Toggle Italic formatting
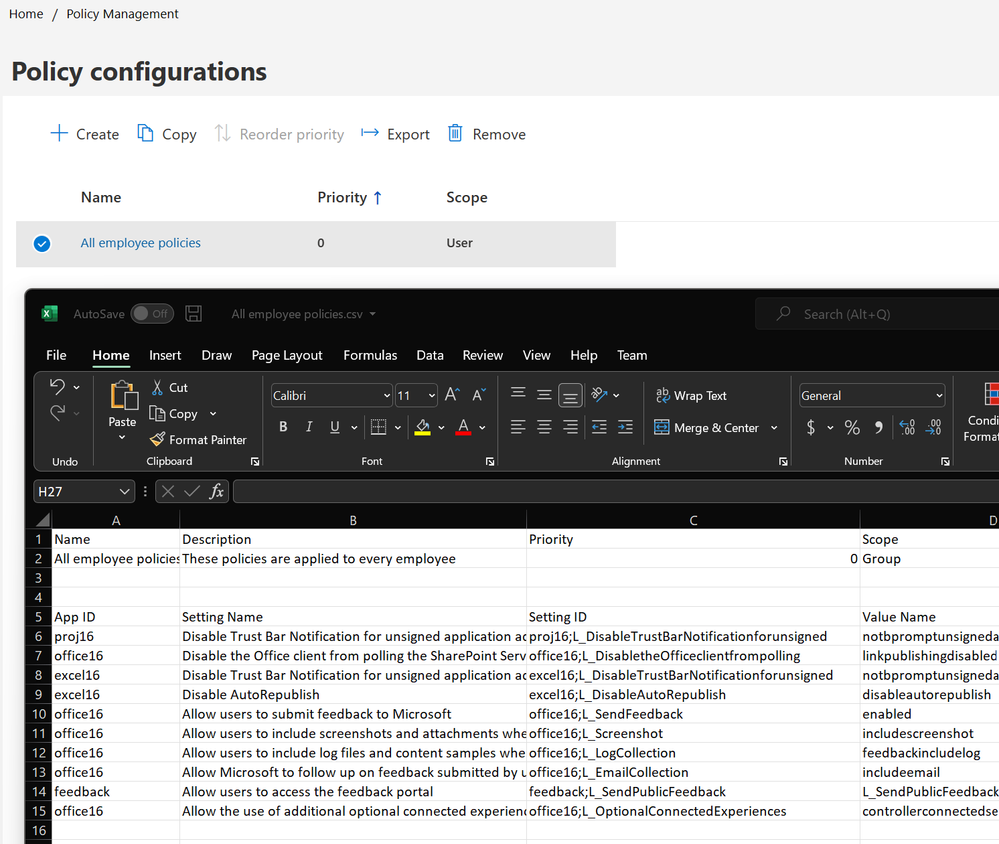Viewport: 999px width, 844px height. tap(309, 427)
